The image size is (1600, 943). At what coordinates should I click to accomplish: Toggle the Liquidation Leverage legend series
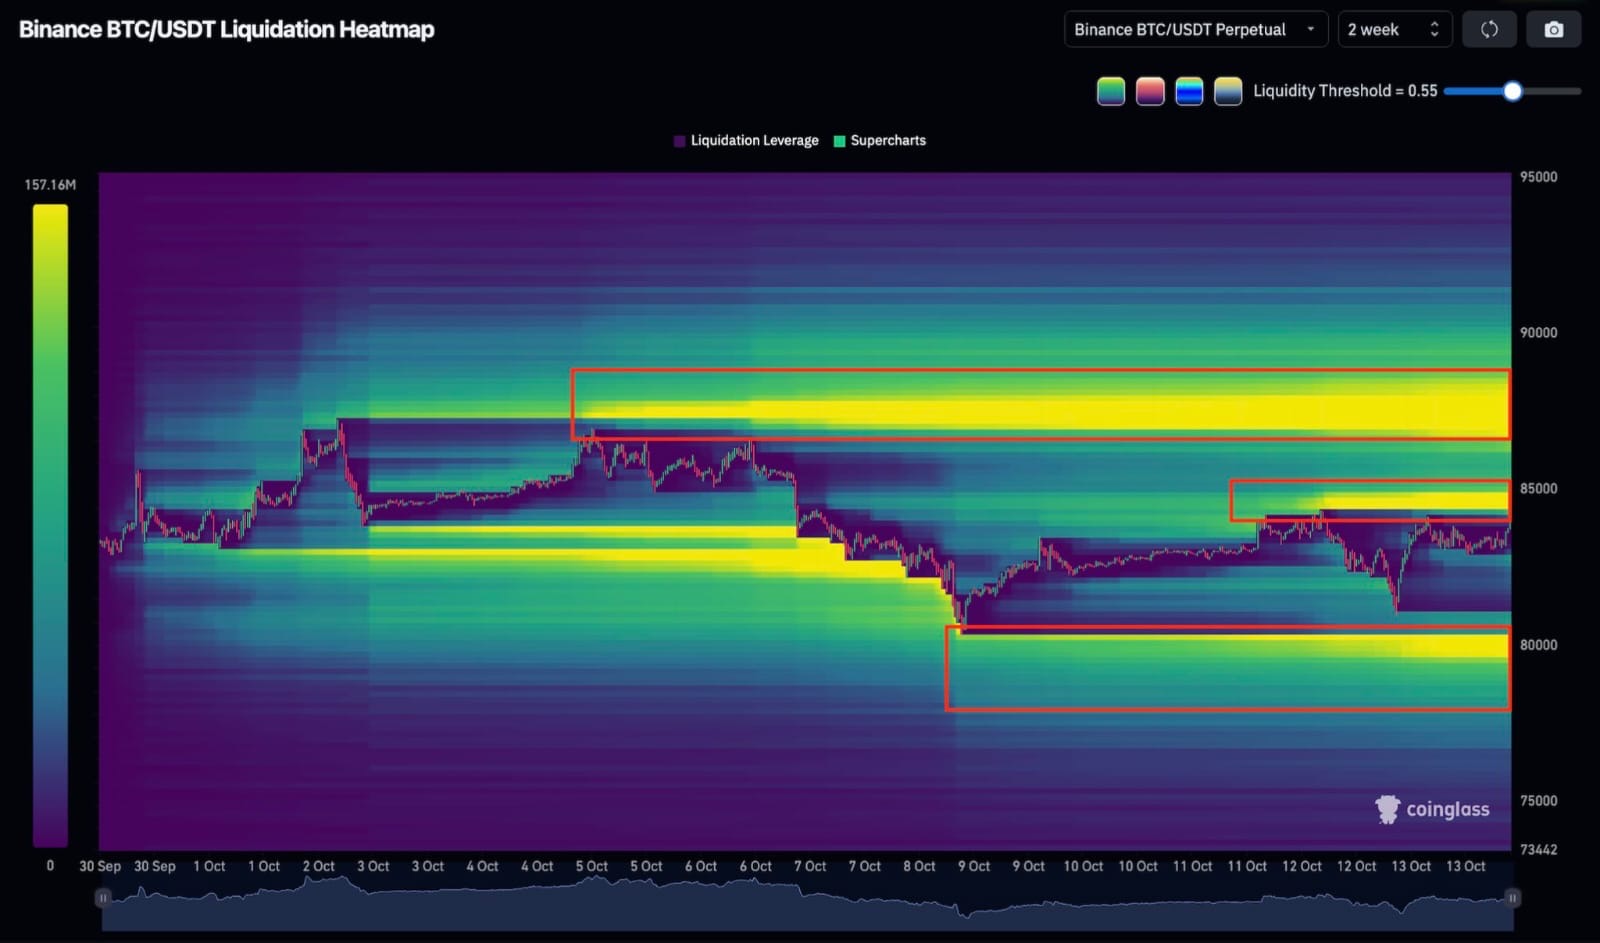746,141
